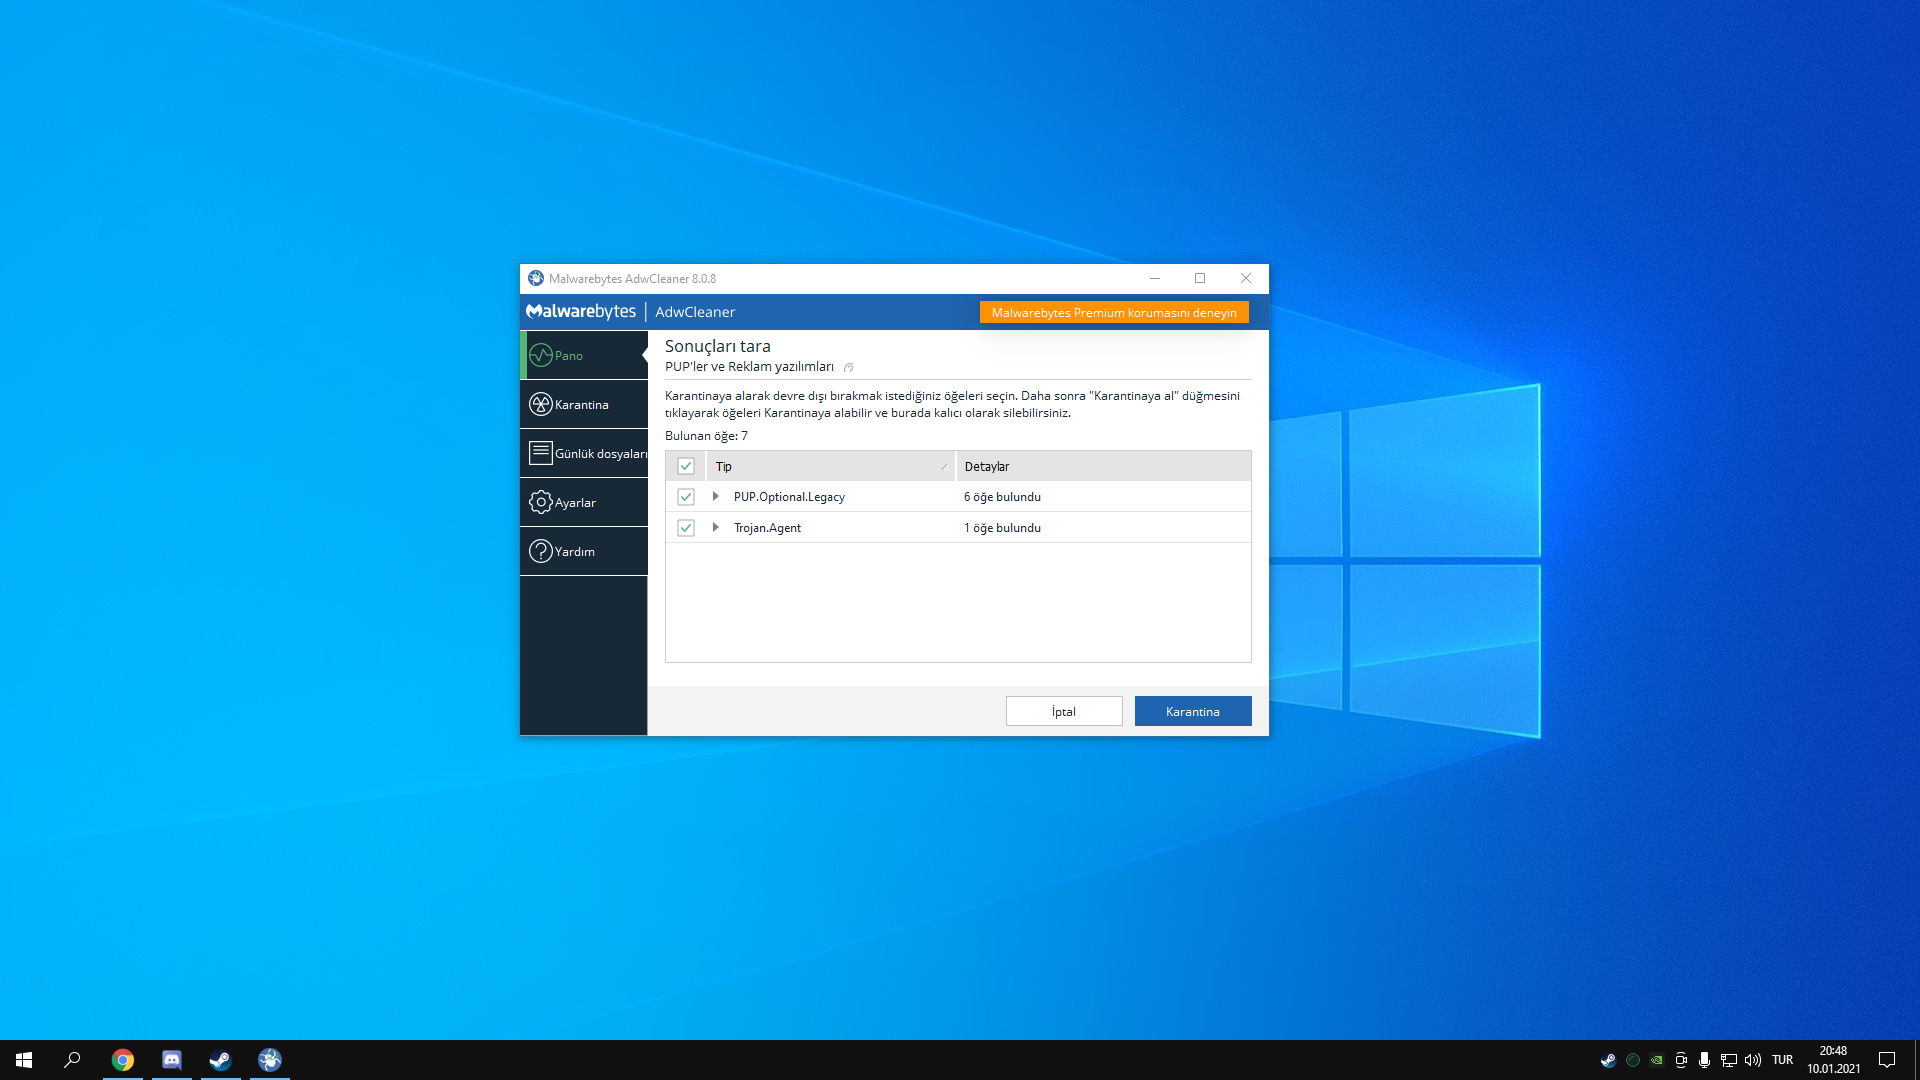Select the '1 öğe bulundu' detail cell
This screenshot has width=1920, height=1080.
tap(1002, 528)
